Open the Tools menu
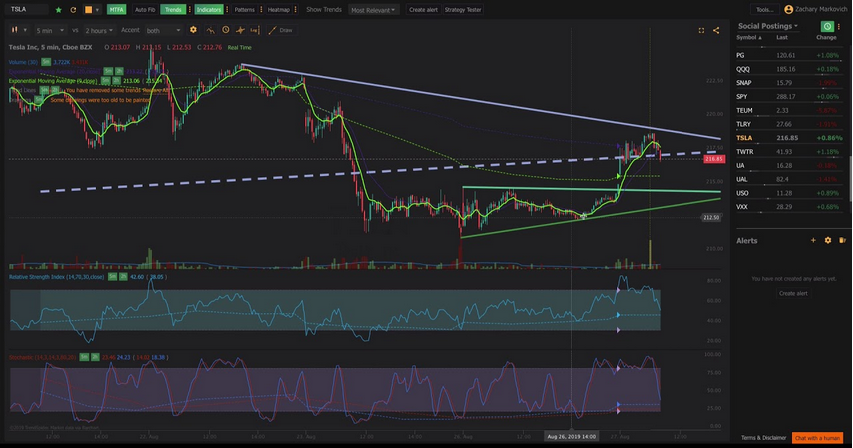 (764, 9)
